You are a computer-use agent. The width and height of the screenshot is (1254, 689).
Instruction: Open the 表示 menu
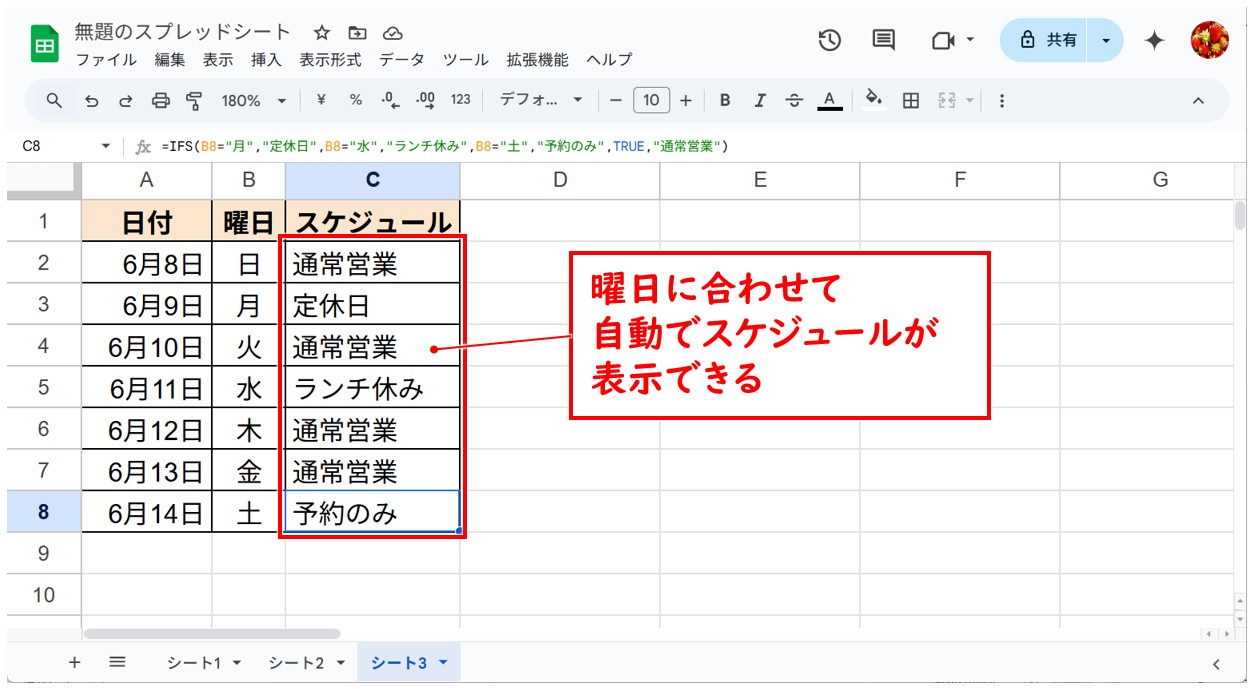(218, 60)
